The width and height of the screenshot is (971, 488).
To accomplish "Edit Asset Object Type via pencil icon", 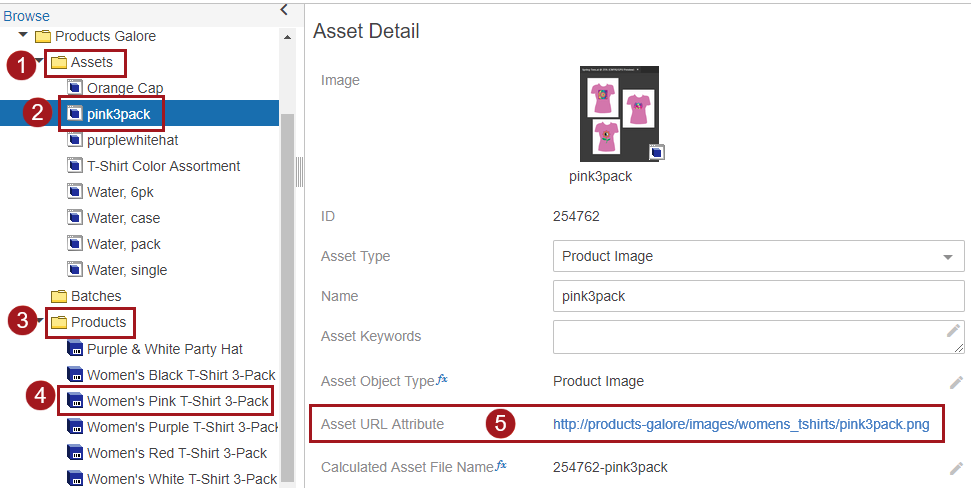I will (956, 382).
